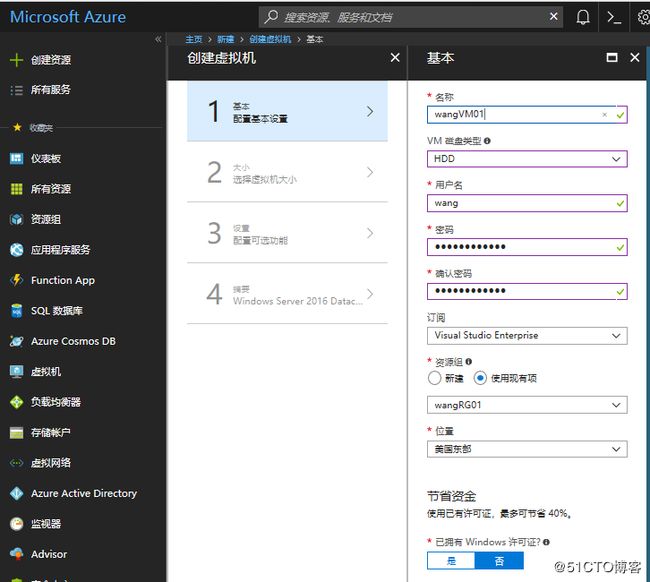This screenshot has height=582, width=650.
Task: Click the Dashboard icon in sidebar
Action: pos(17,158)
